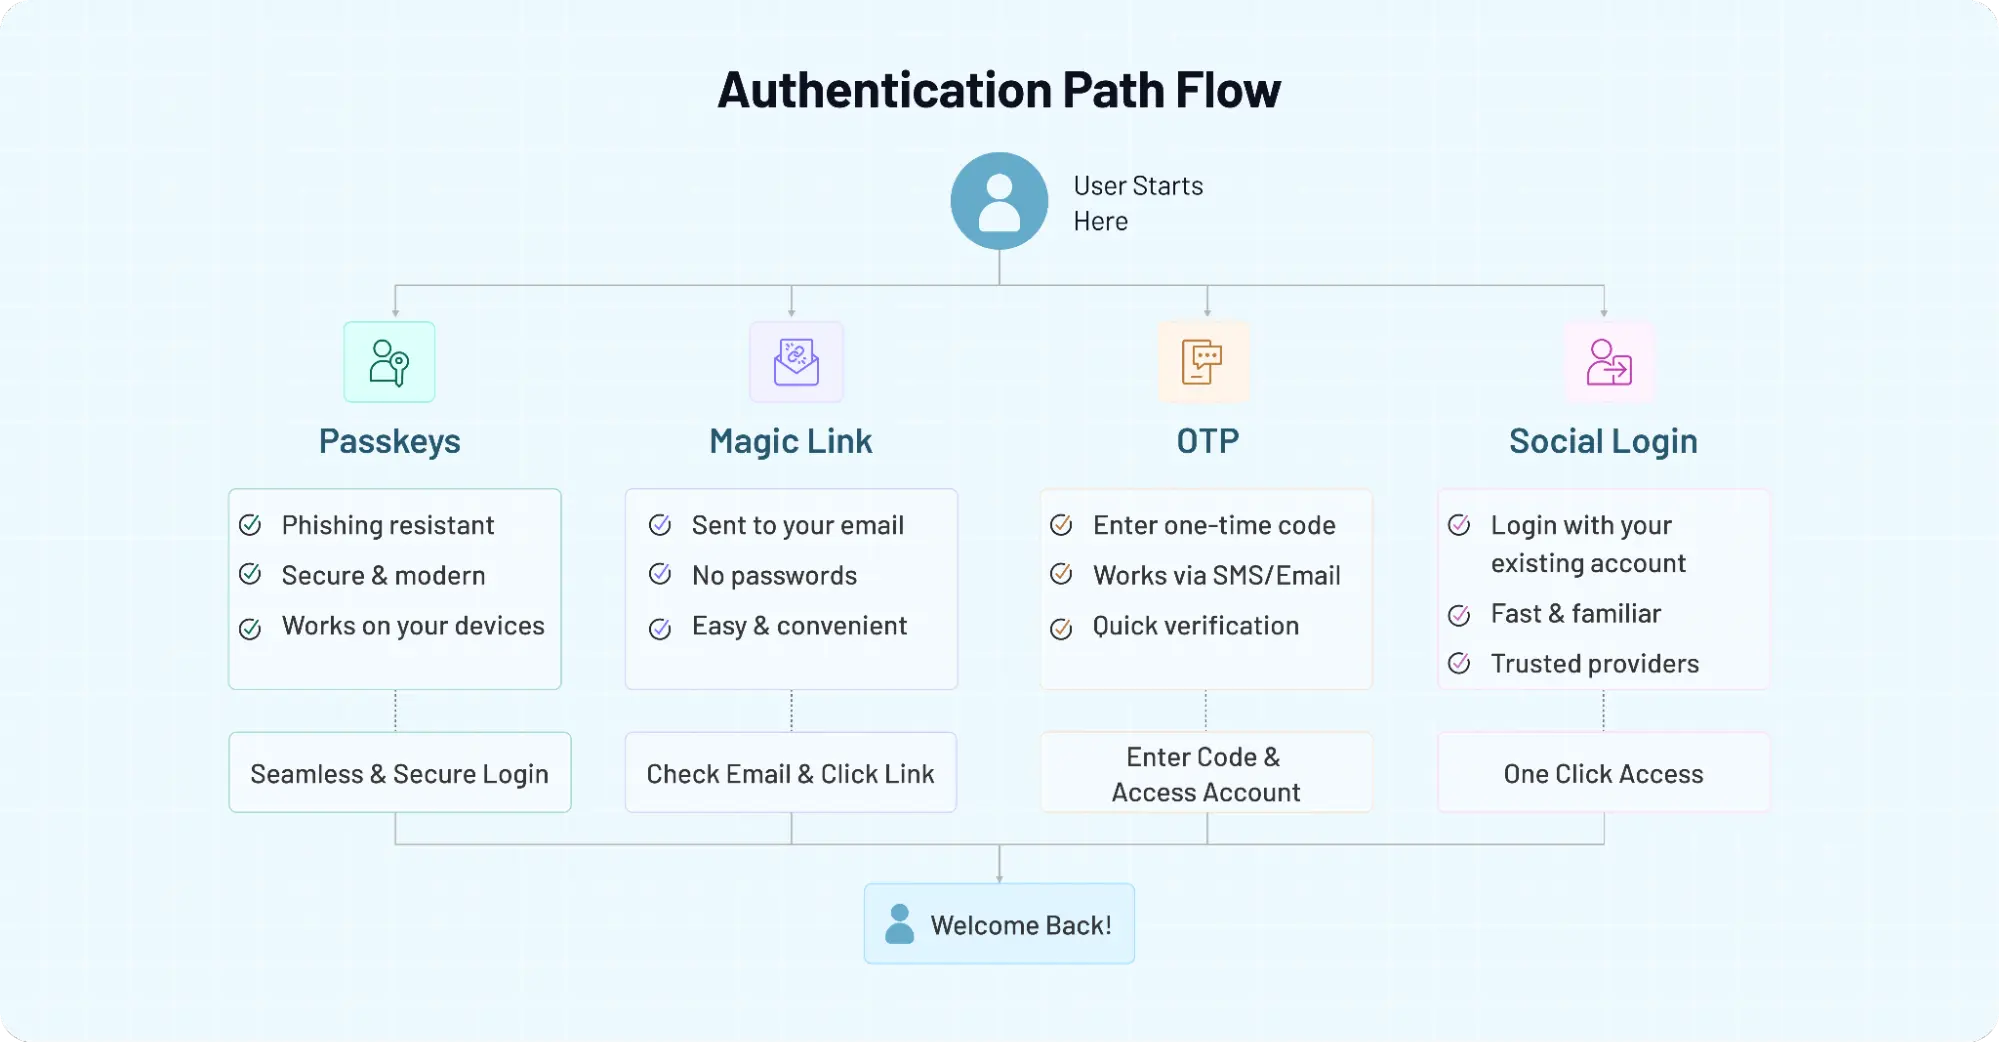The image size is (1999, 1043).
Task: Click checkmark icon beside Quick verification
Action: (1061, 629)
